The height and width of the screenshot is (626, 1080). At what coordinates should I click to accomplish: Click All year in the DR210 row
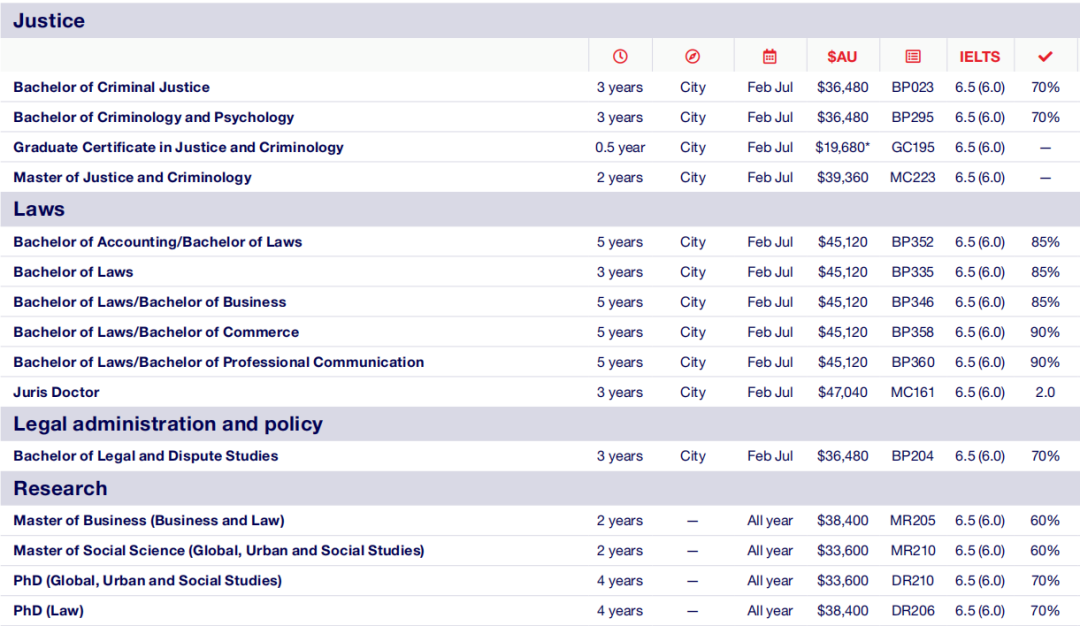(x=770, y=581)
